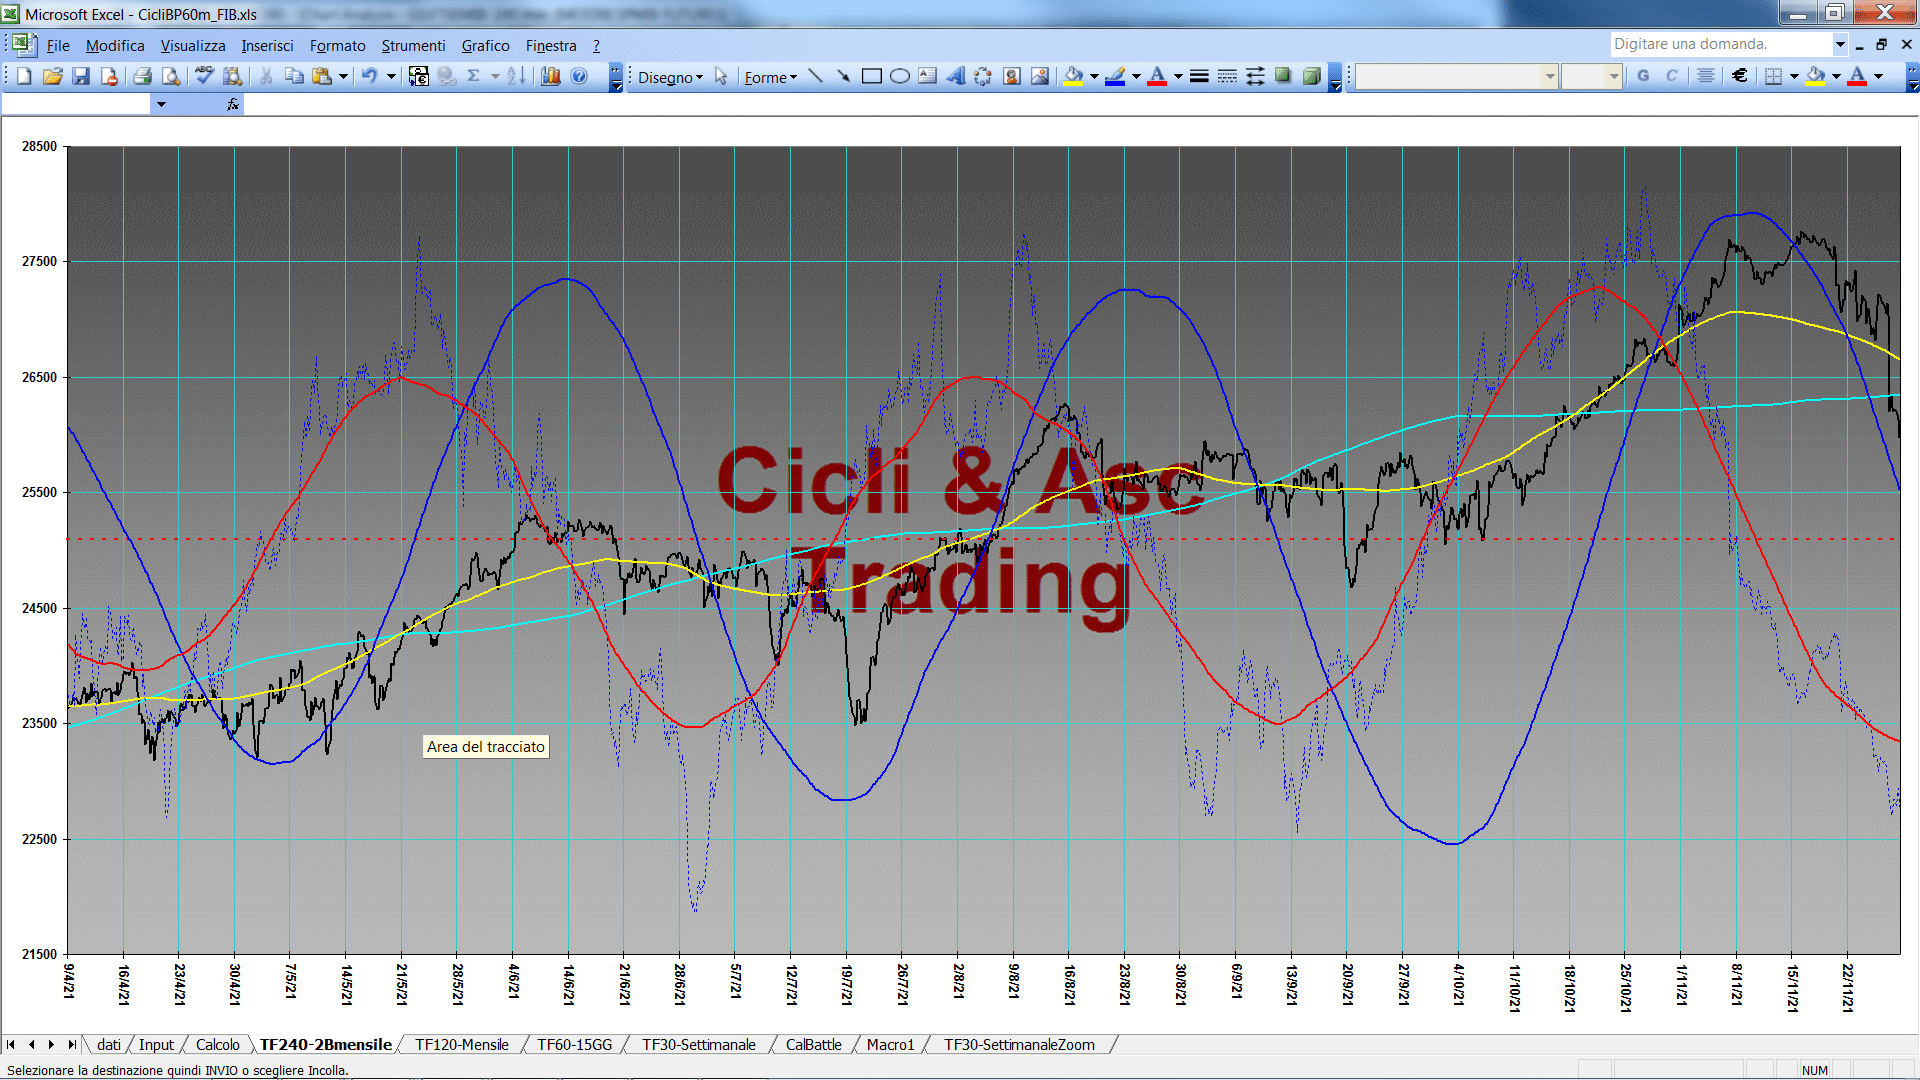Undo the last action
Screen dimensions: 1920x1080
370,76
